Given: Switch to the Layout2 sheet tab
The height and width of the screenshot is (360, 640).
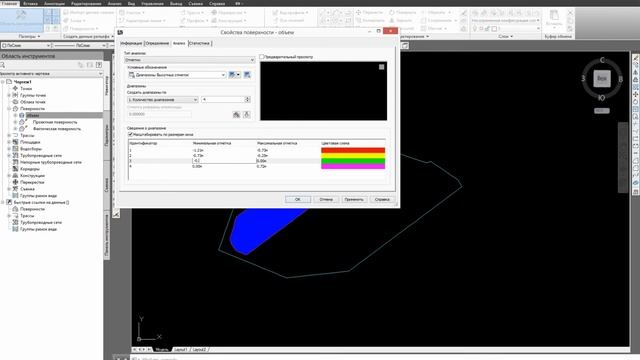Looking at the screenshot, I should click(199, 350).
